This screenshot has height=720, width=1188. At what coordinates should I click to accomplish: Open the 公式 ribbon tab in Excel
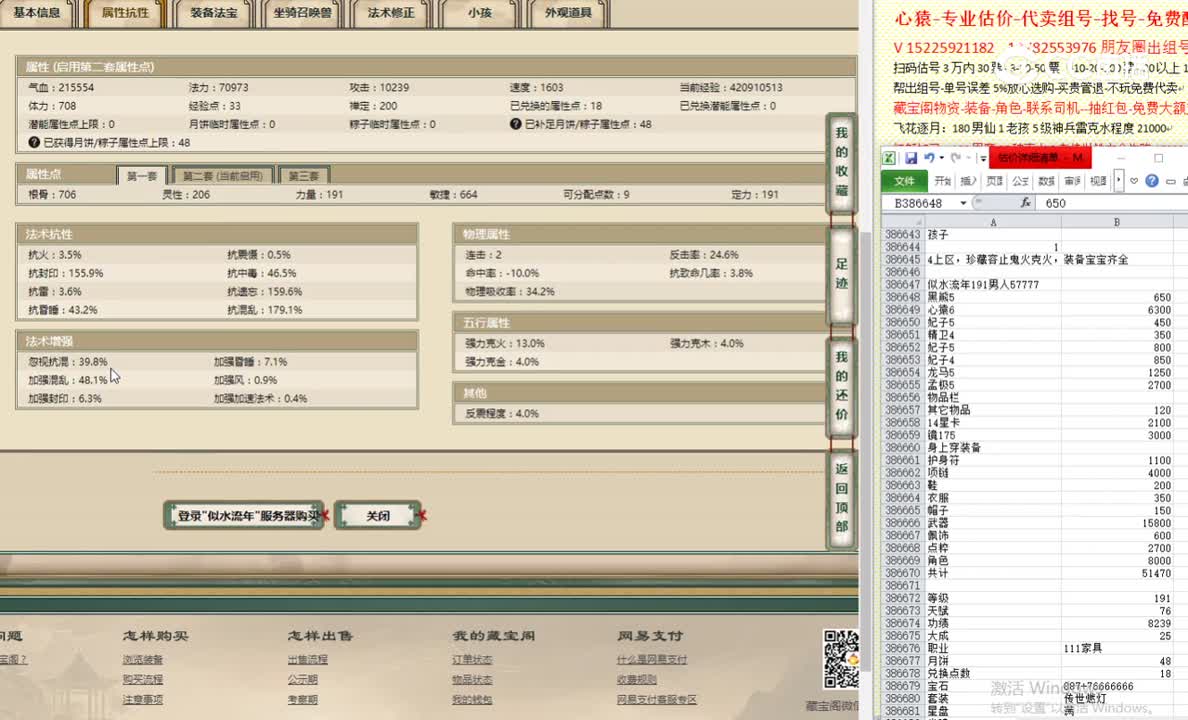click(x=1020, y=181)
